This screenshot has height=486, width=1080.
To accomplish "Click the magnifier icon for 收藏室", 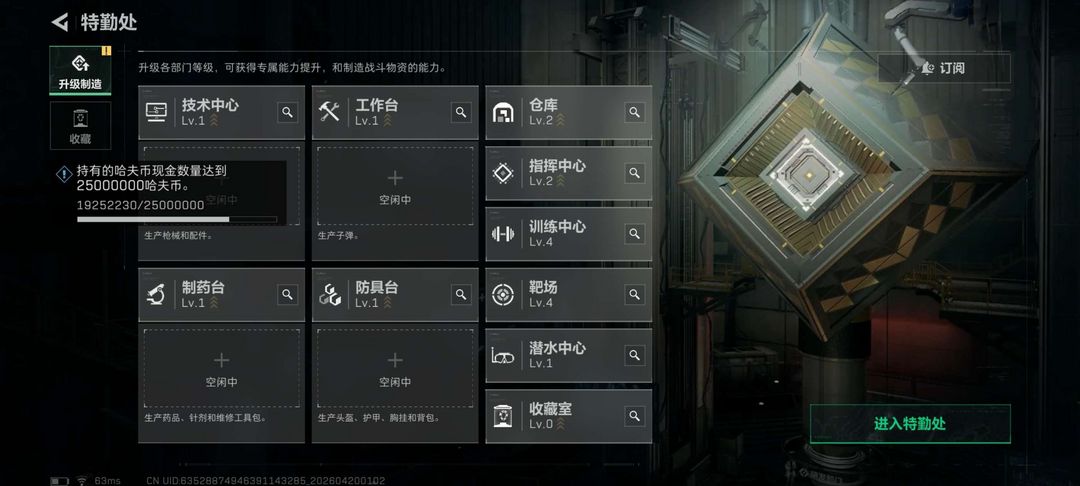I will 634,416.
